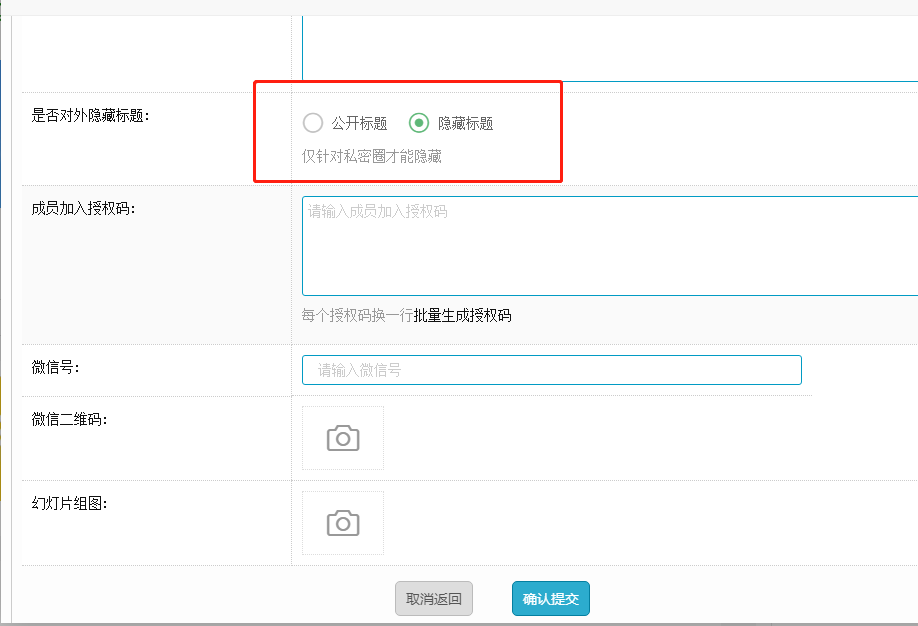Viewport: 918px width, 626px height.
Task: Open the batch generate 批量生成授权码 link
Action: [462, 316]
